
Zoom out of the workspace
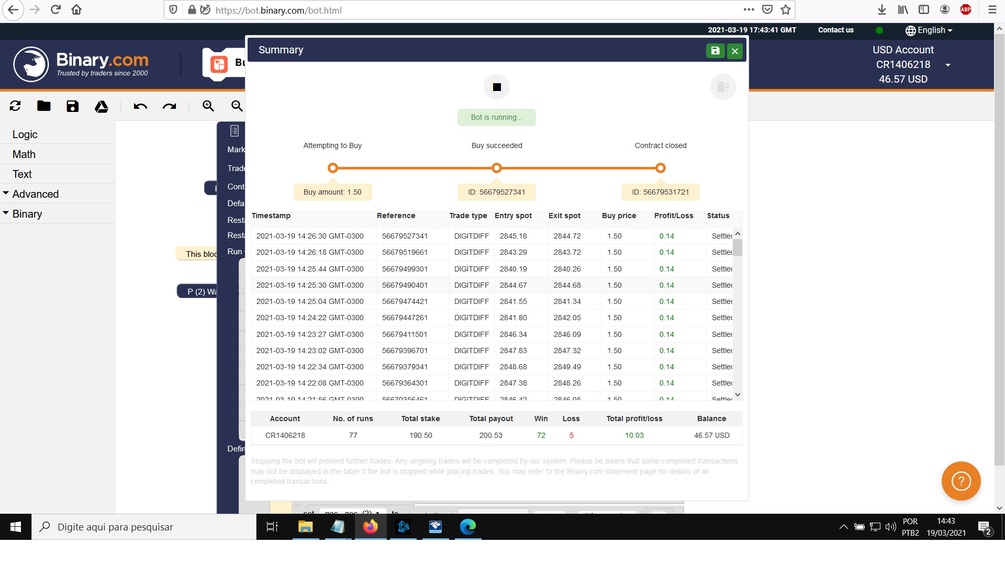coord(237,106)
